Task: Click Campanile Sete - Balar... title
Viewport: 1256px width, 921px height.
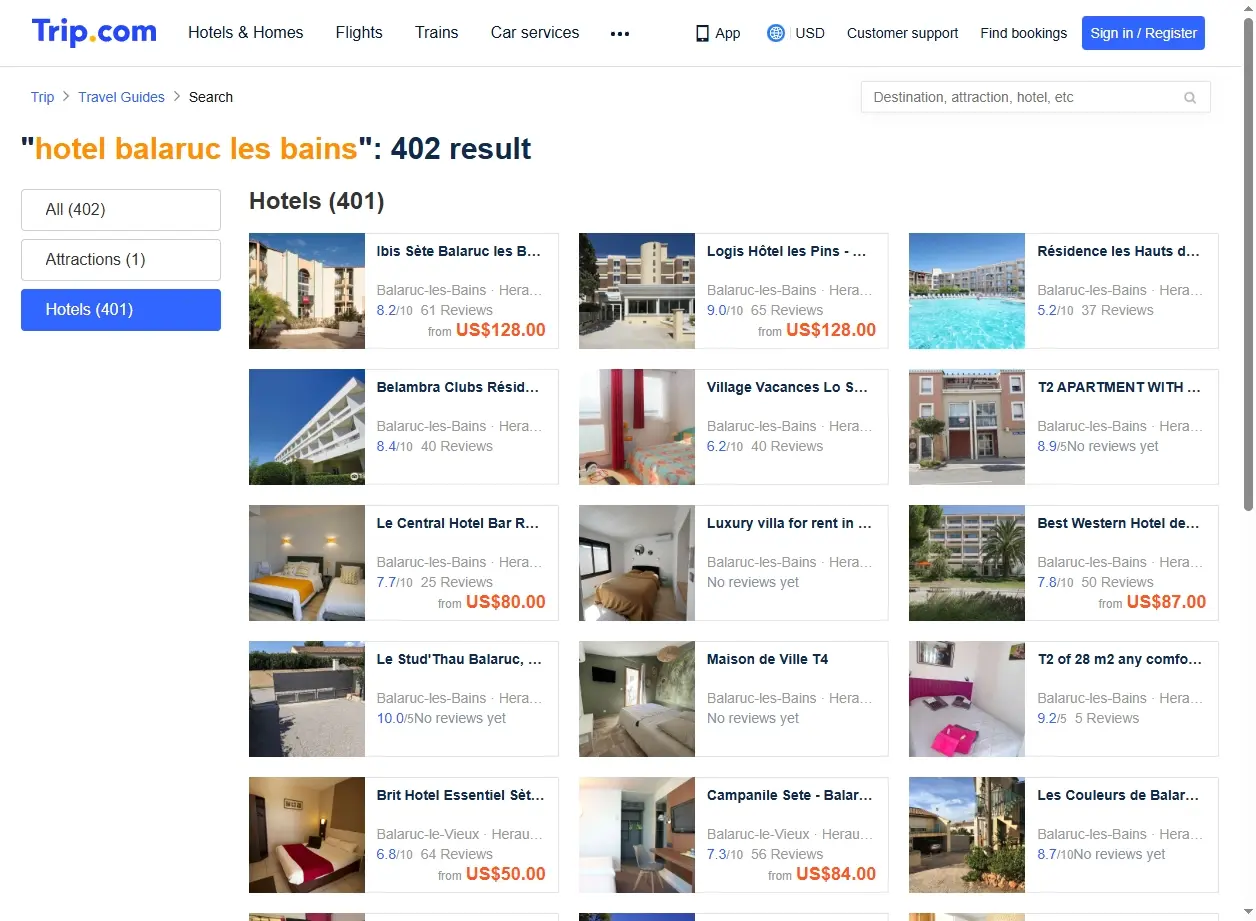Action: 790,795
